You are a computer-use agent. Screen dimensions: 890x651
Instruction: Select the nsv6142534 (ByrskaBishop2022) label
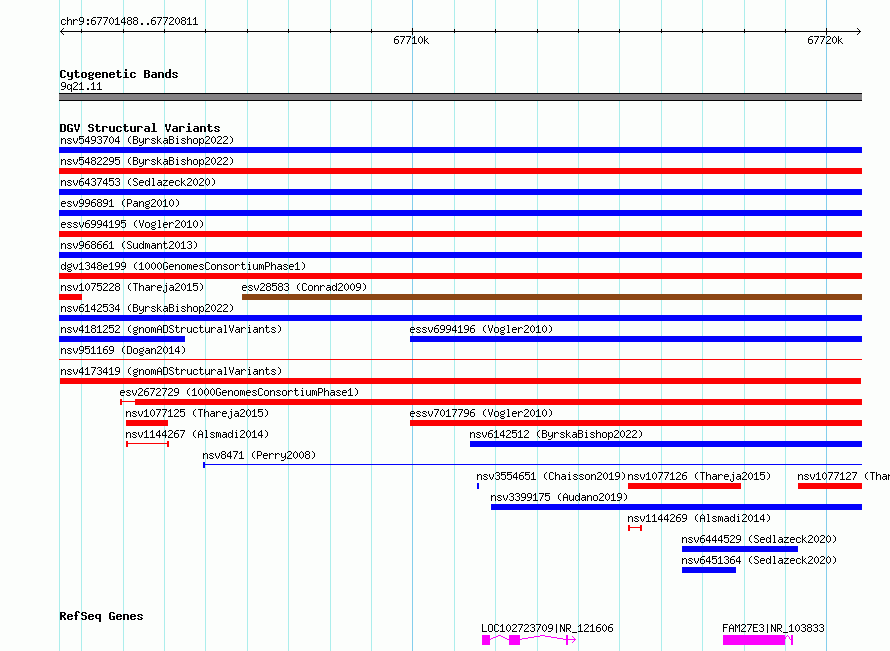click(147, 308)
